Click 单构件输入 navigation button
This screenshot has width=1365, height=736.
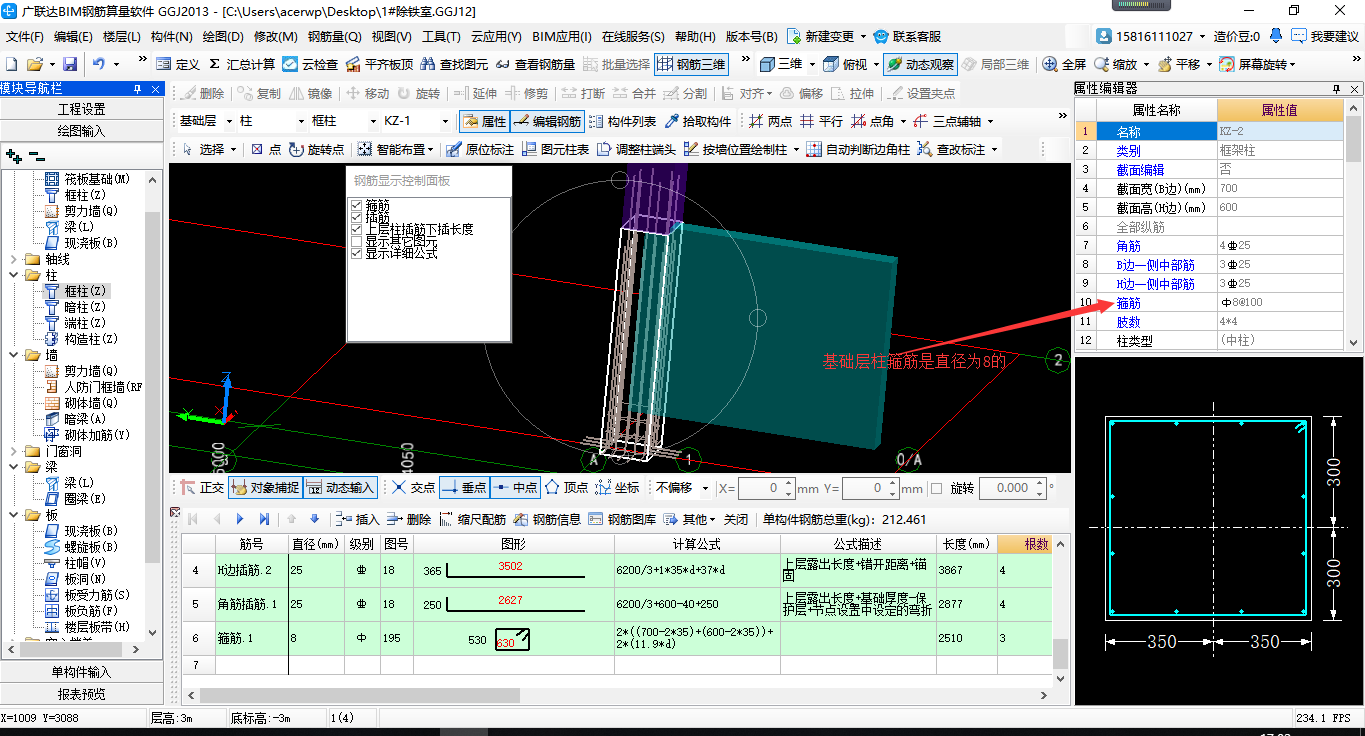click(x=82, y=672)
